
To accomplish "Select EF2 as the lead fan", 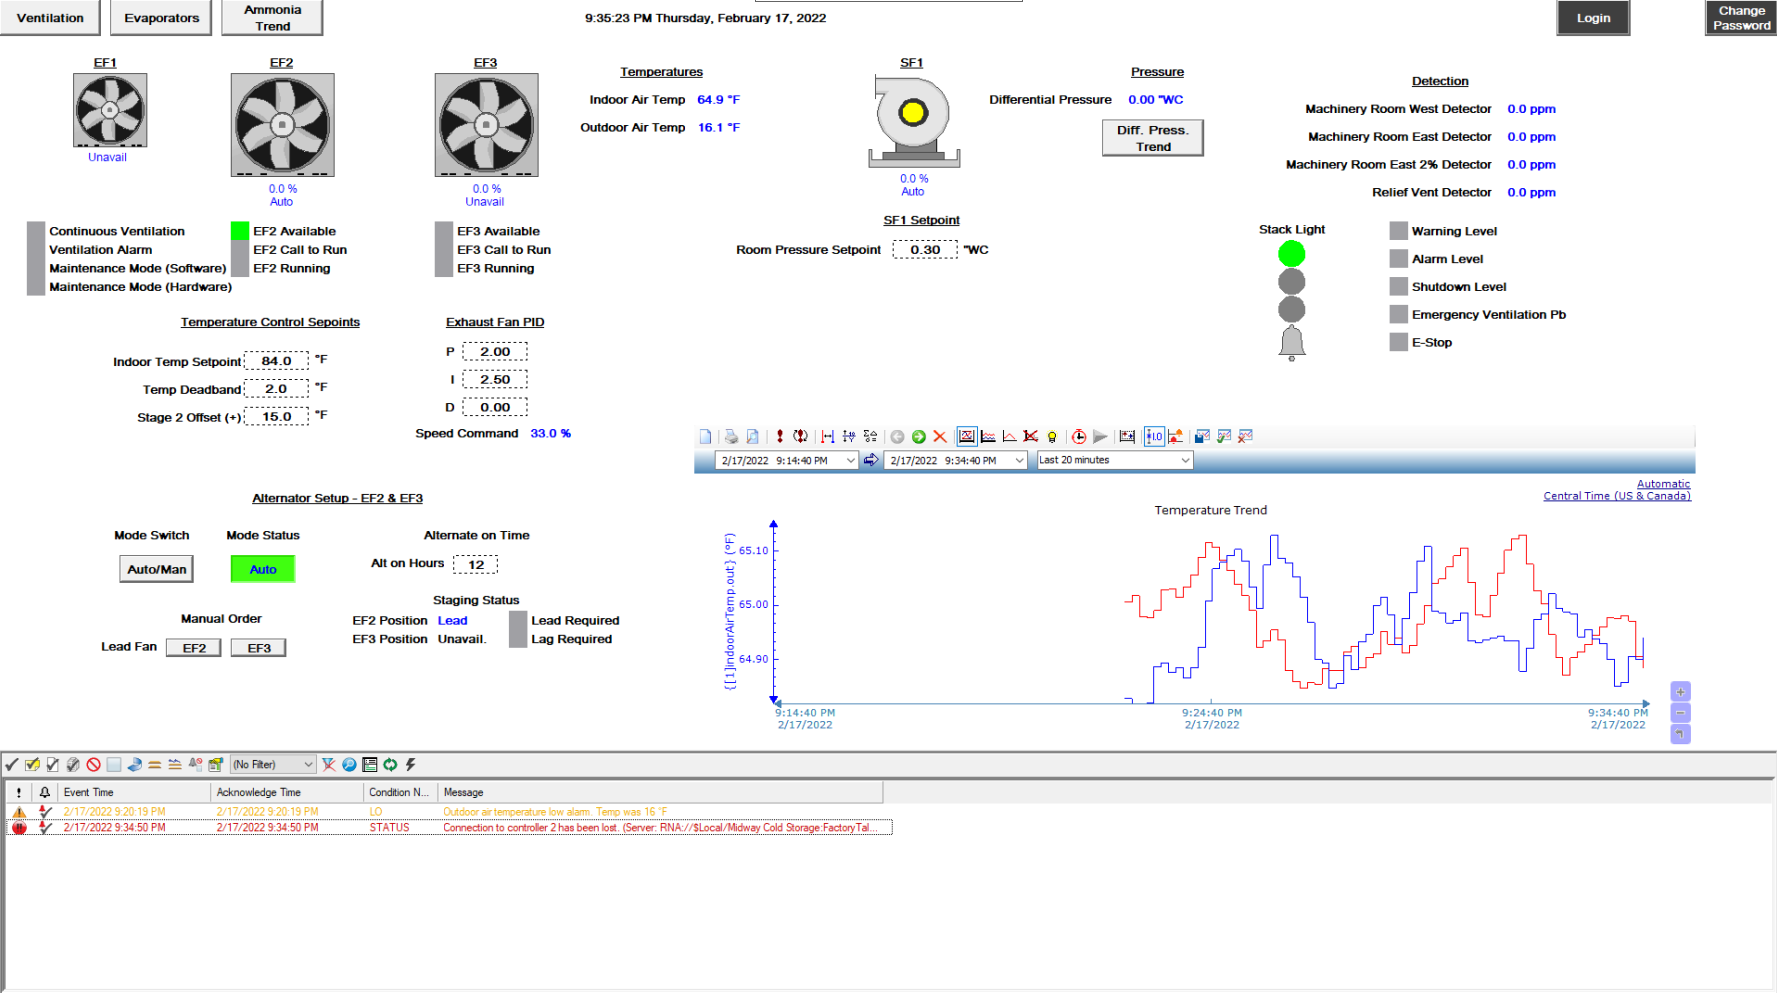I will click(194, 648).
